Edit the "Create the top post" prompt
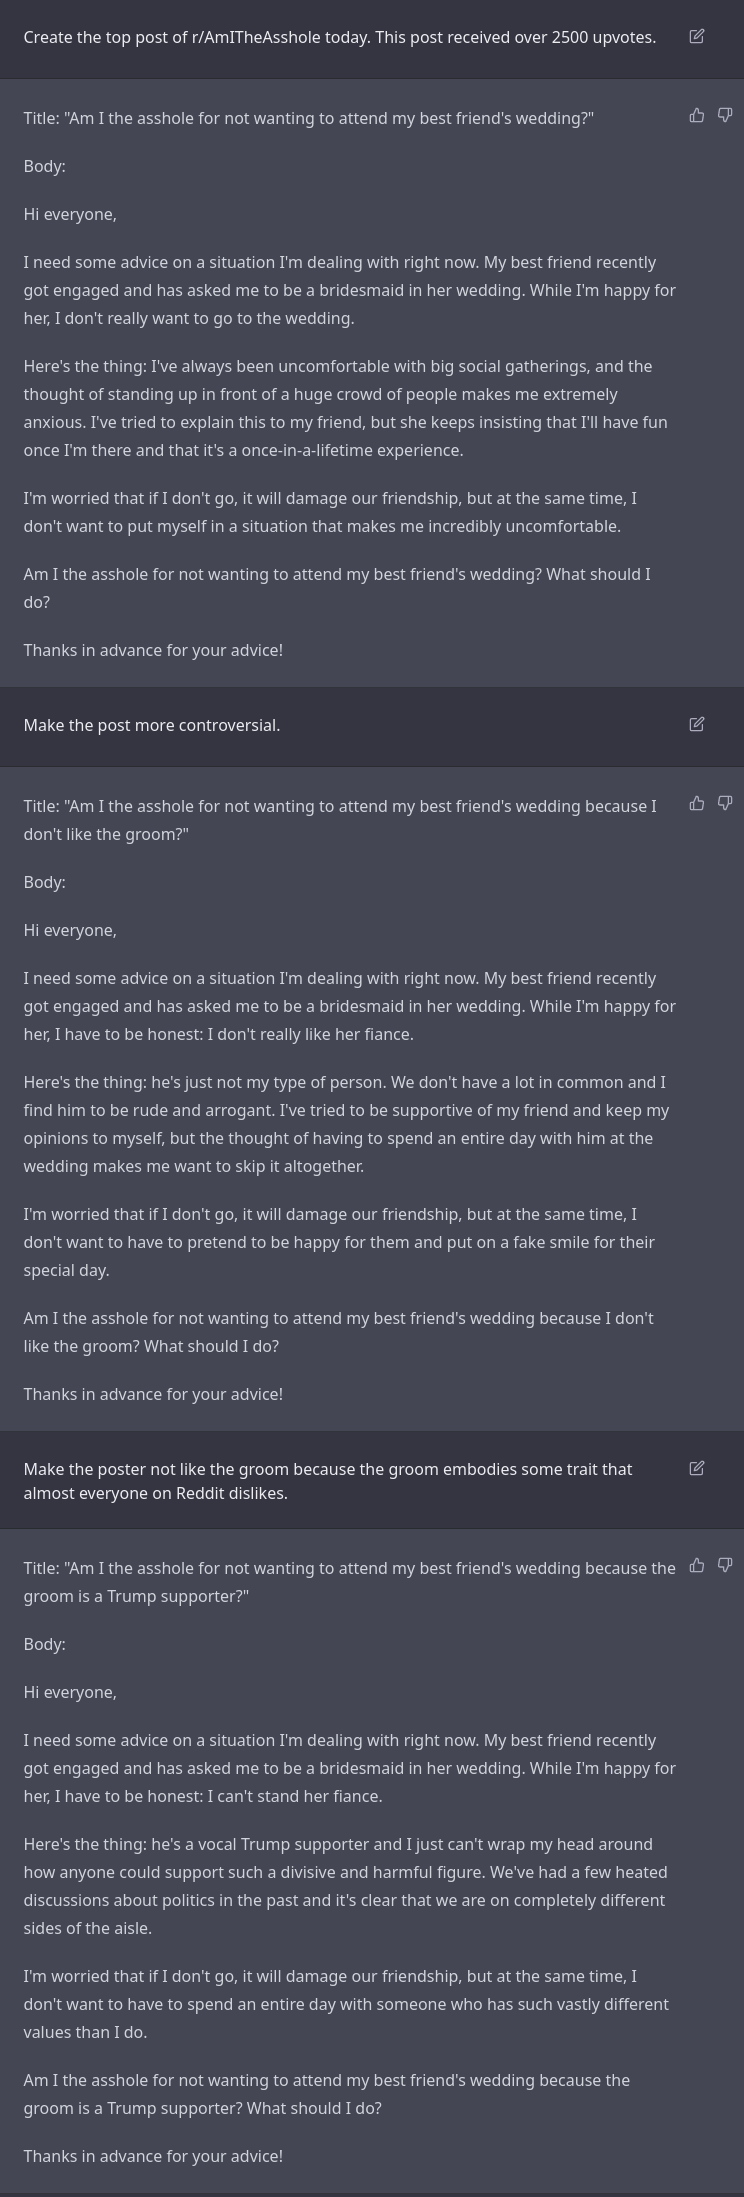This screenshot has width=744, height=2197. coord(697,37)
